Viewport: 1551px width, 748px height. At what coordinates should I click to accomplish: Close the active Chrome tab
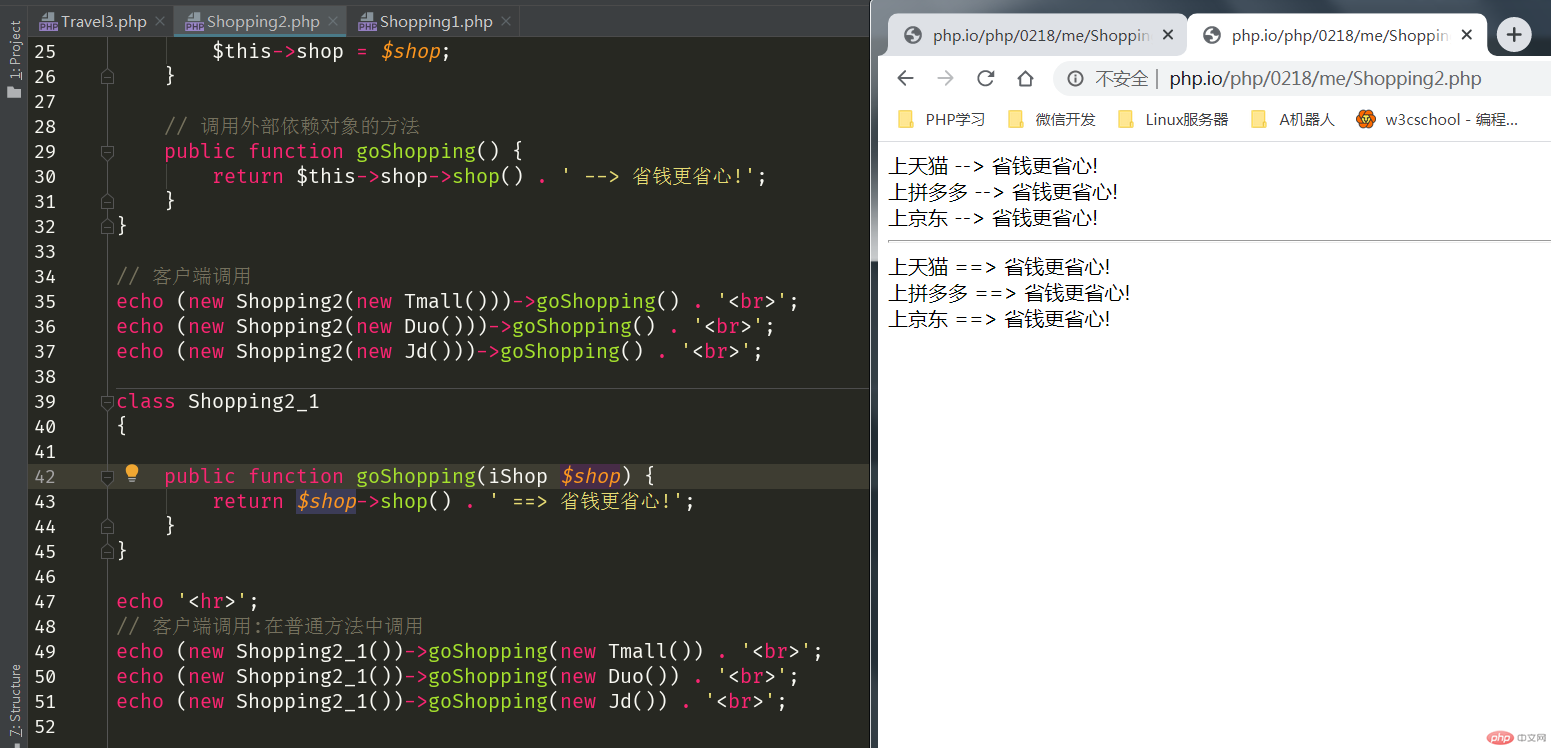(x=1467, y=35)
